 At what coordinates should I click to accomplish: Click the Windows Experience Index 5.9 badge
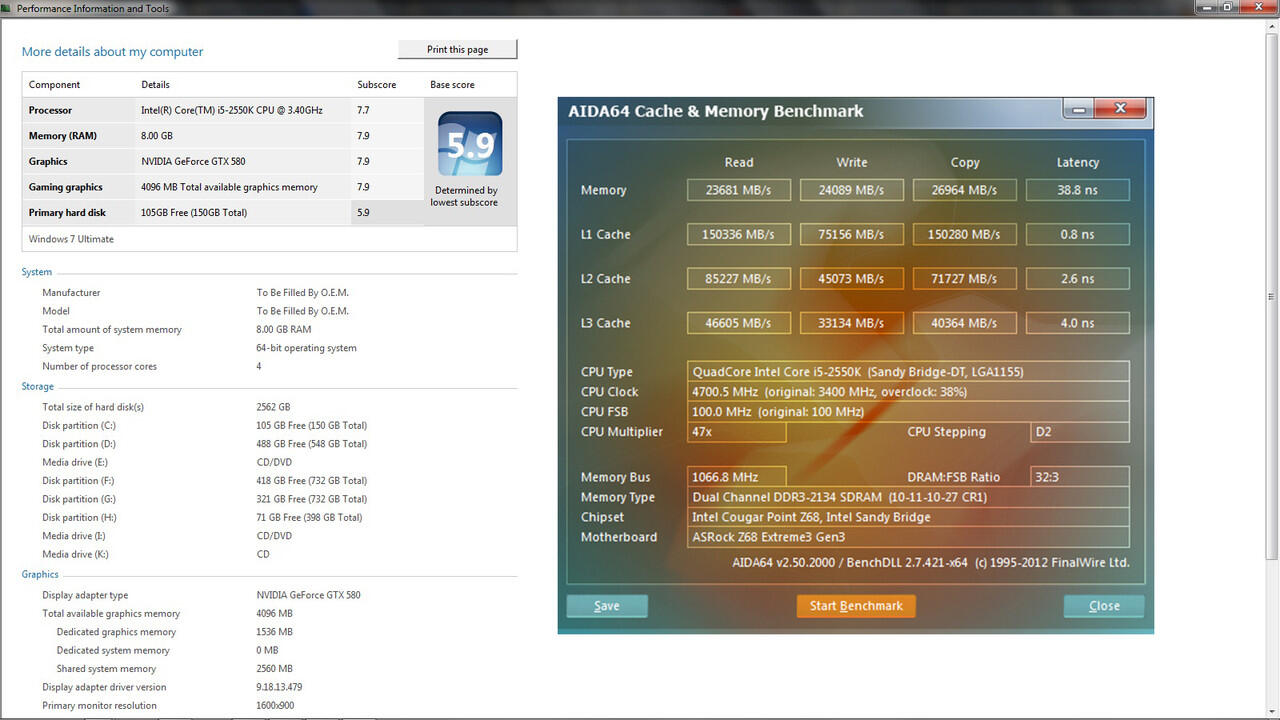[x=470, y=145]
